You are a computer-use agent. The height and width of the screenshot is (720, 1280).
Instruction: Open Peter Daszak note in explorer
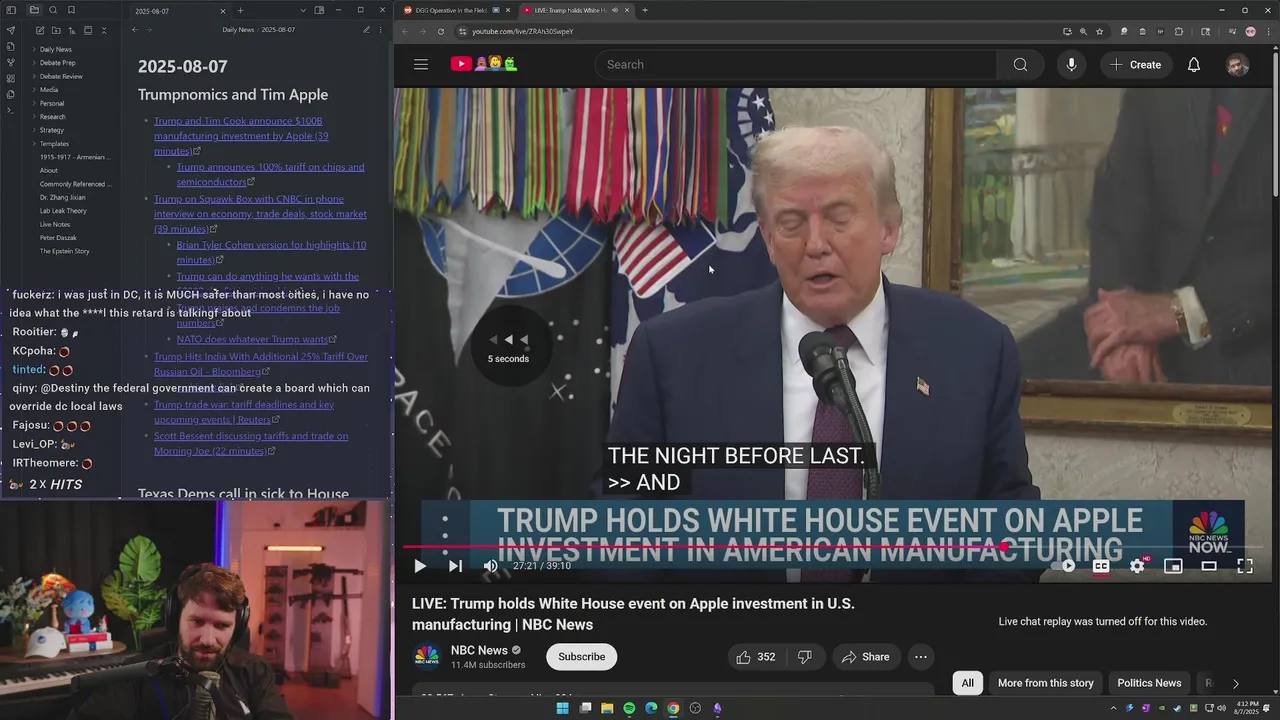(58, 238)
